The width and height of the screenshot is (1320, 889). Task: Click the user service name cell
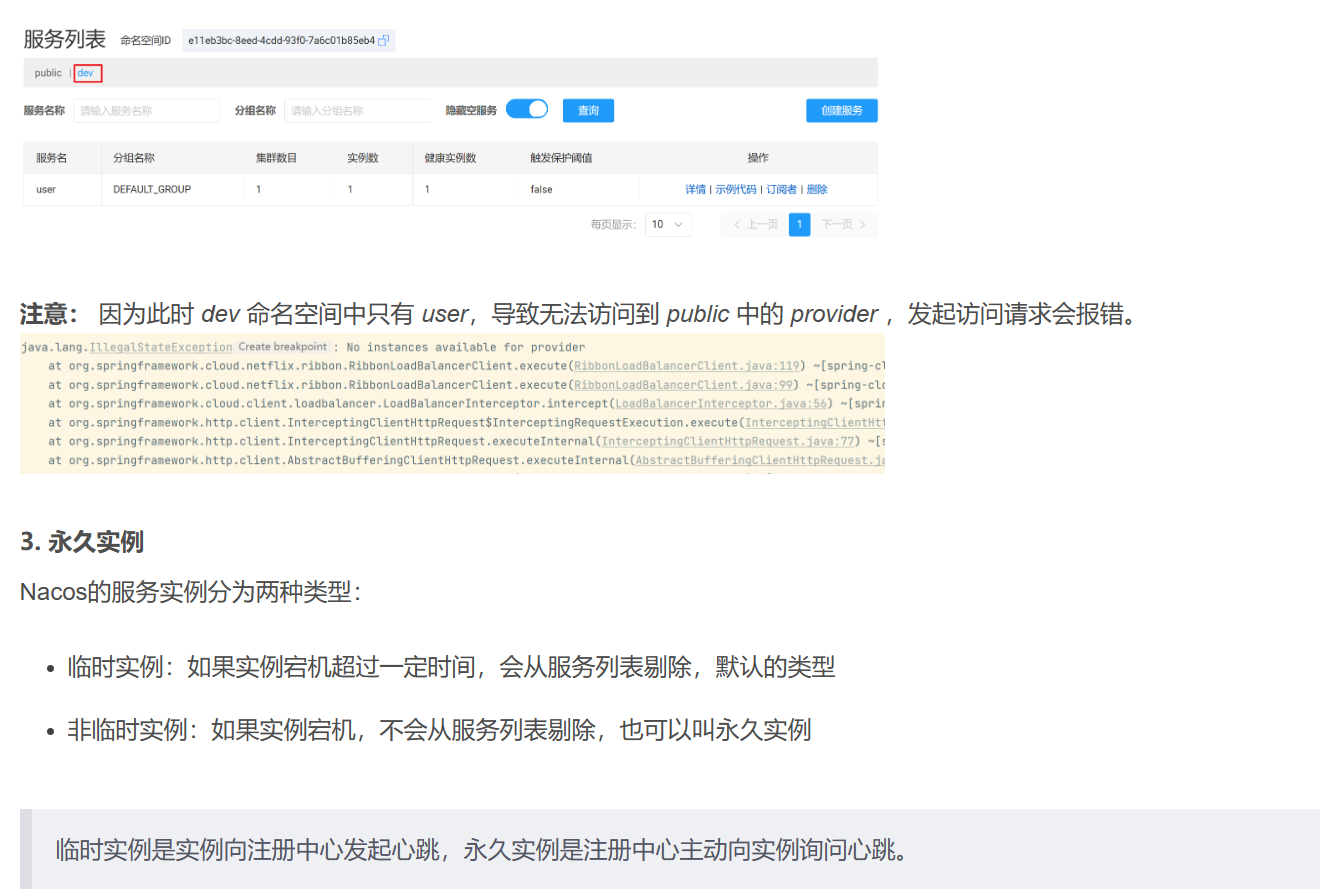tap(46, 189)
